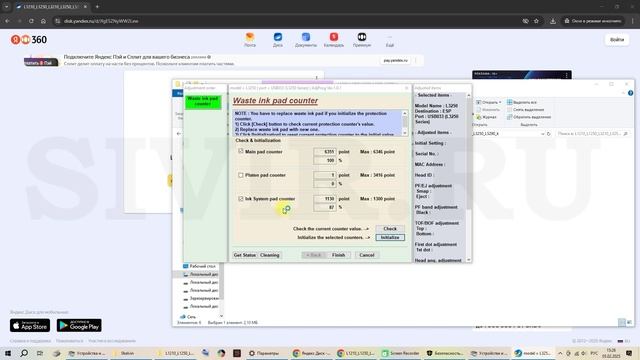Toggle the Ink System pad counter checkbox
Screen dimensions: 640x360
click(241, 199)
